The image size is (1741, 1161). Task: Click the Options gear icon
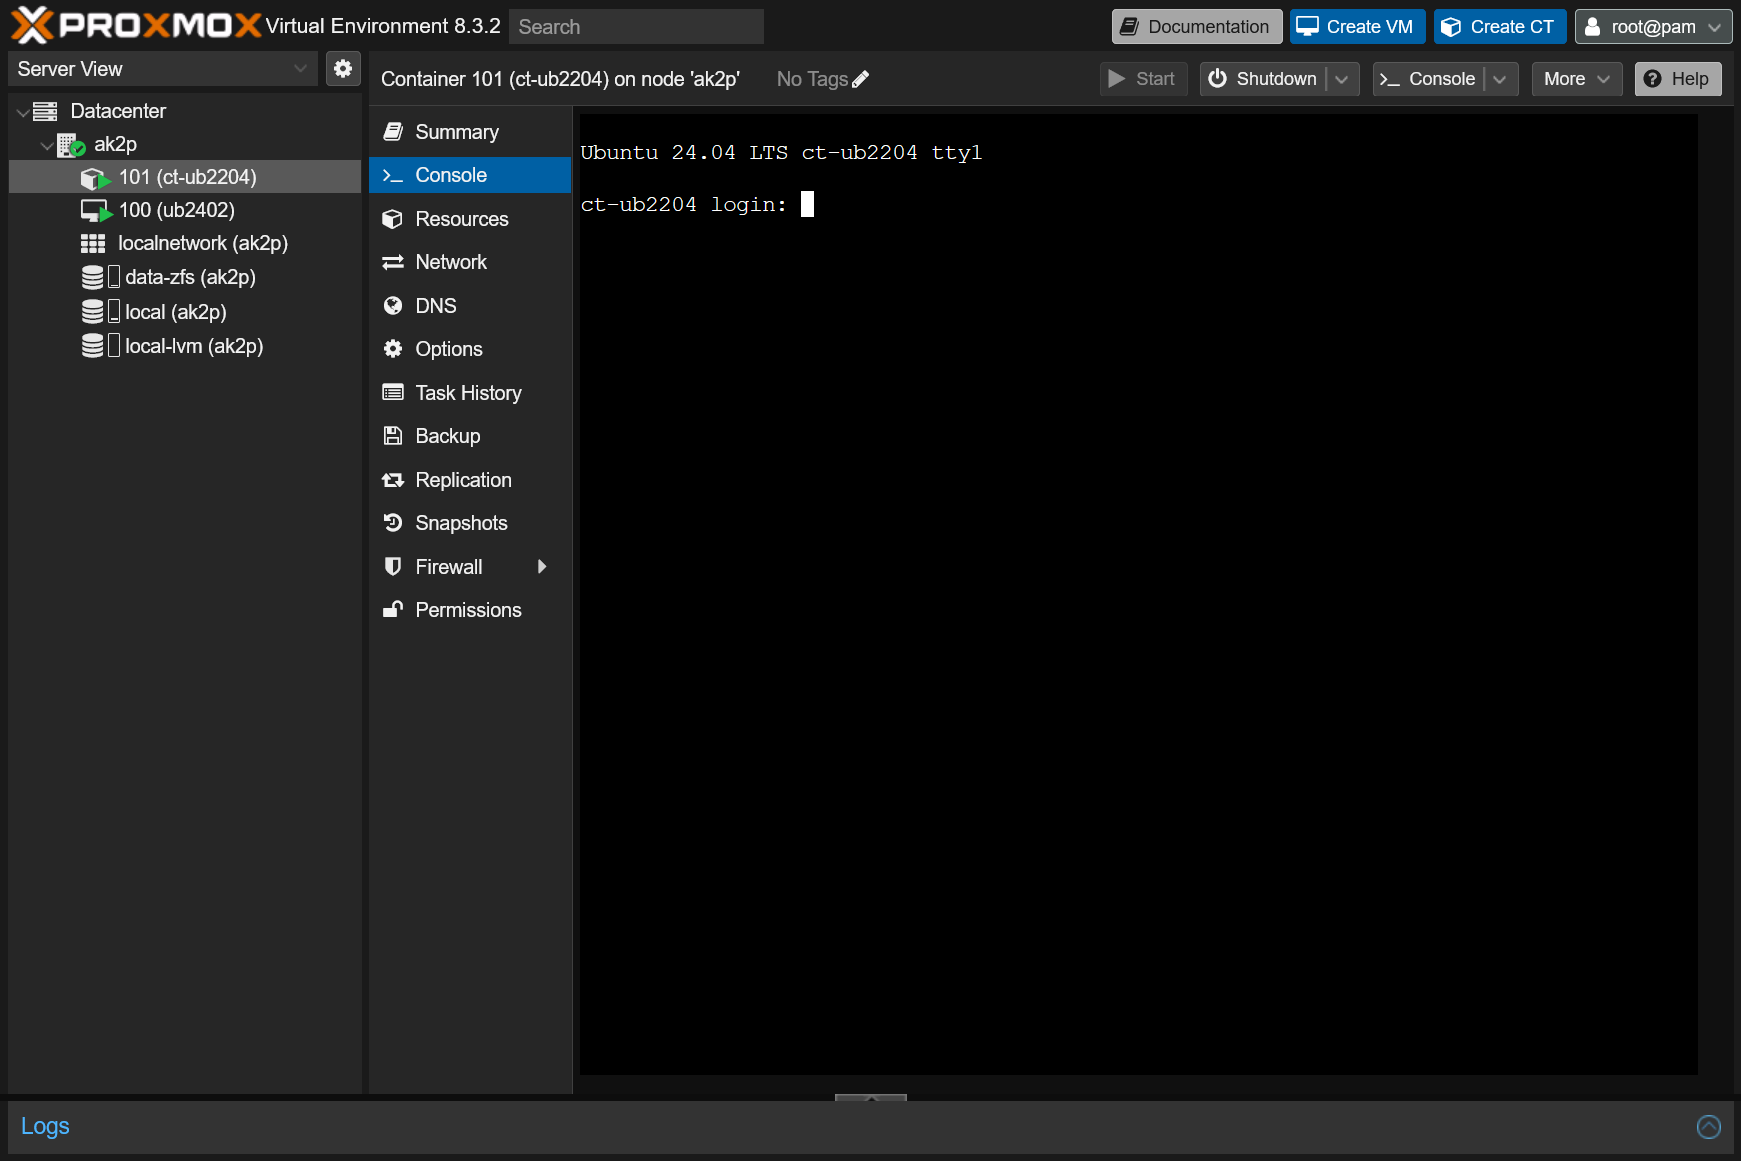coord(393,349)
